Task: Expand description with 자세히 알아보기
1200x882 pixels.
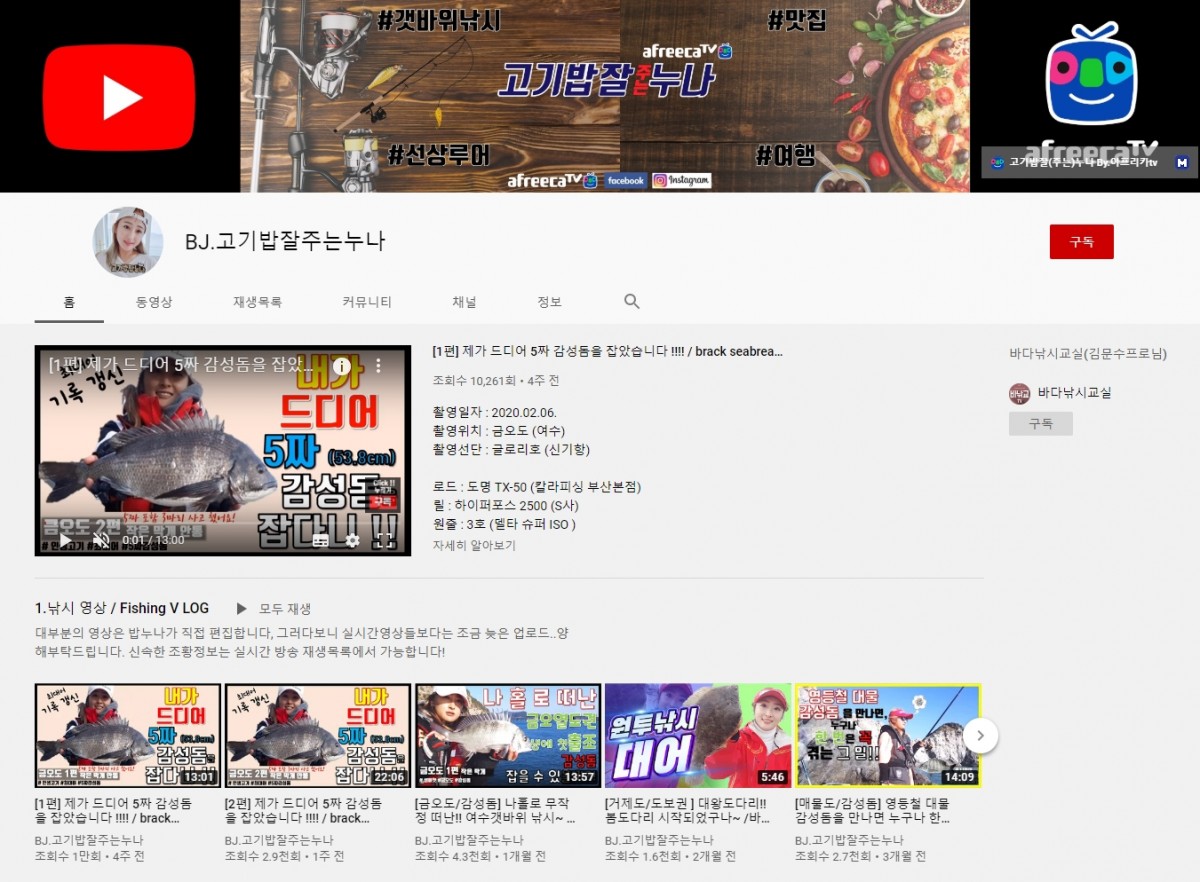Action: [474, 546]
